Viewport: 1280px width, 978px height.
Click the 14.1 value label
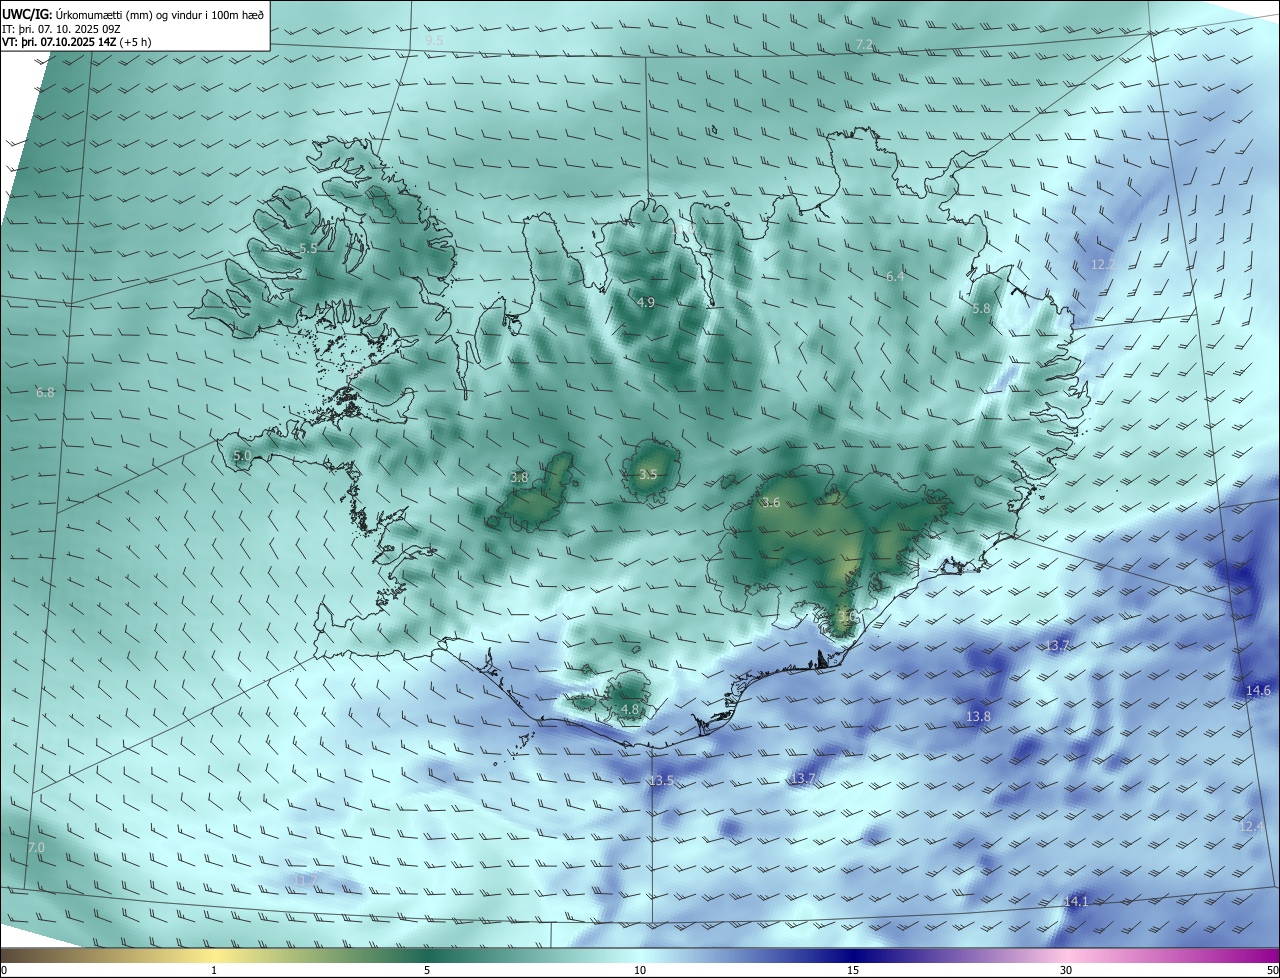click(1076, 902)
